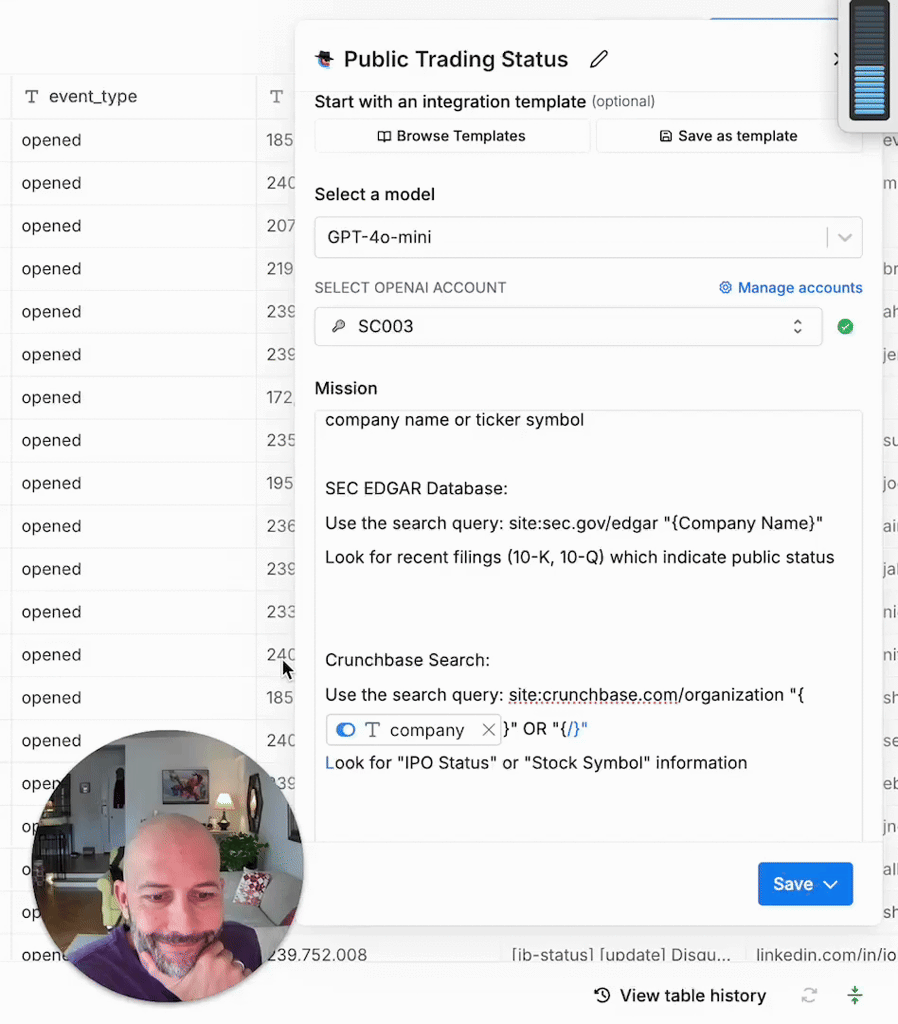Toggle the switch on the company variable token
Screen dimensions: 898x1024
pyautogui.click(x=346, y=730)
